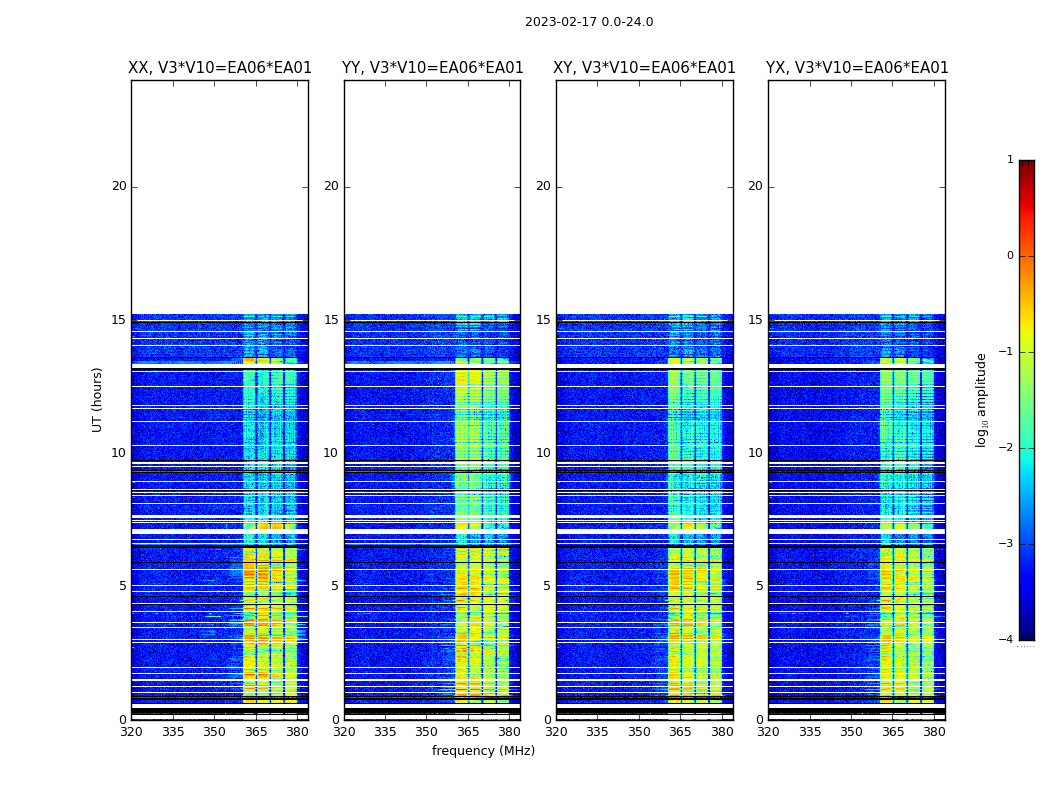
Task: Select the YY polarization panel title
Action: point(432,68)
